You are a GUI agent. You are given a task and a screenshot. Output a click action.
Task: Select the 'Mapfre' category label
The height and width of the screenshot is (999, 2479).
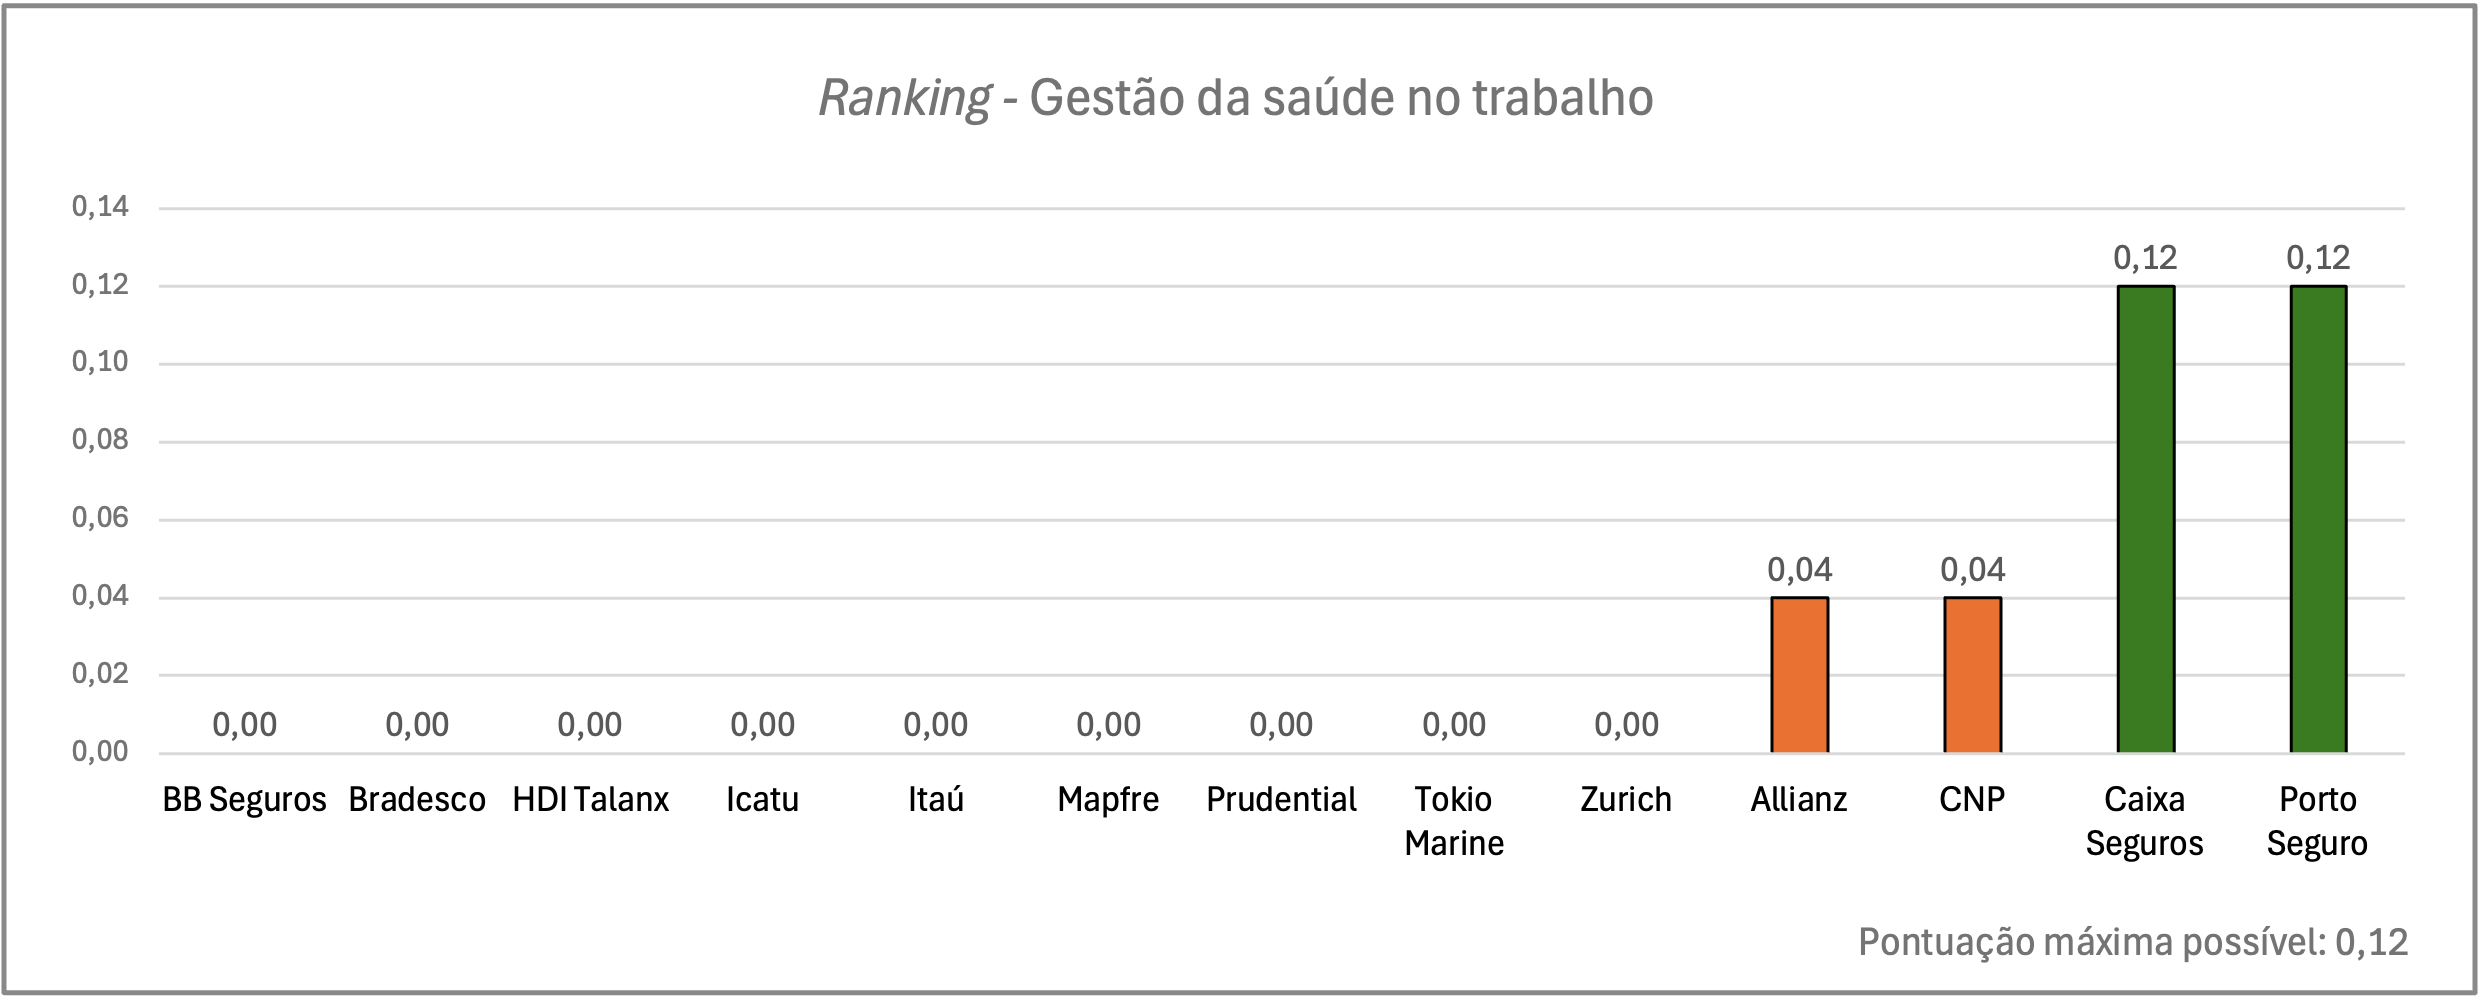[1108, 800]
